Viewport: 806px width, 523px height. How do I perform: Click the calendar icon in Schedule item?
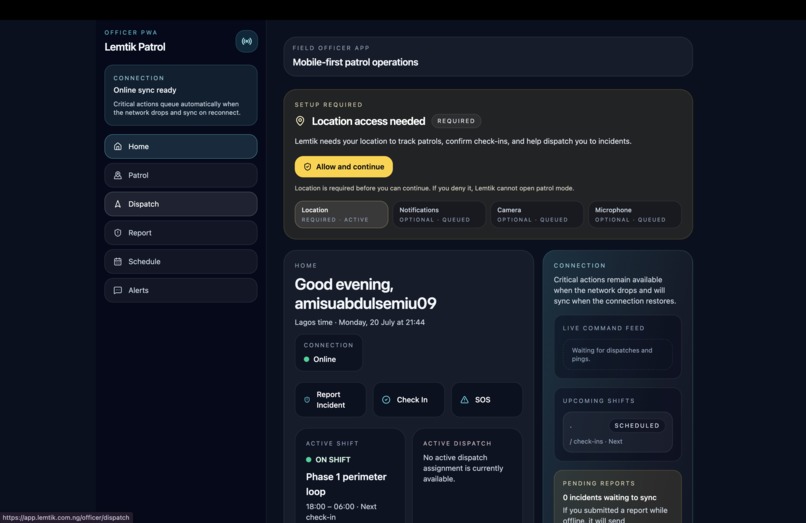click(118, 262)
